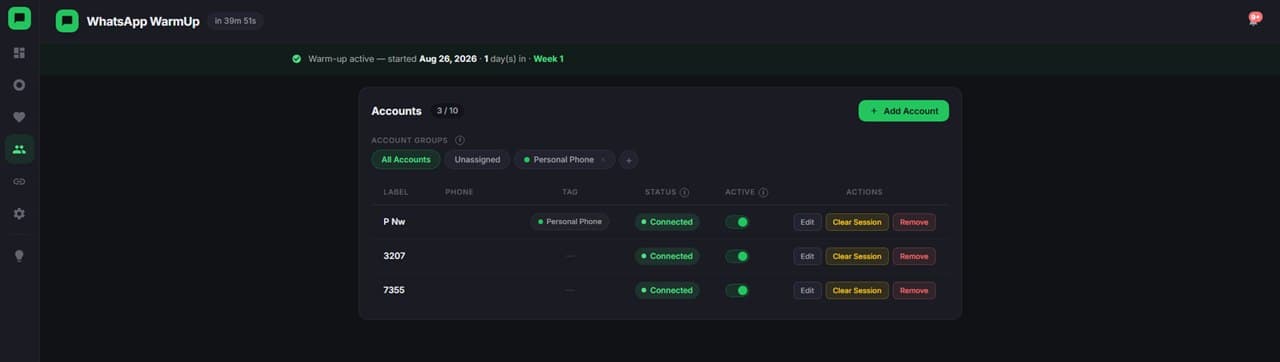Click the info icon next to Active
This screenshot has width=1280, height=362.
click(x=763, y=192)
